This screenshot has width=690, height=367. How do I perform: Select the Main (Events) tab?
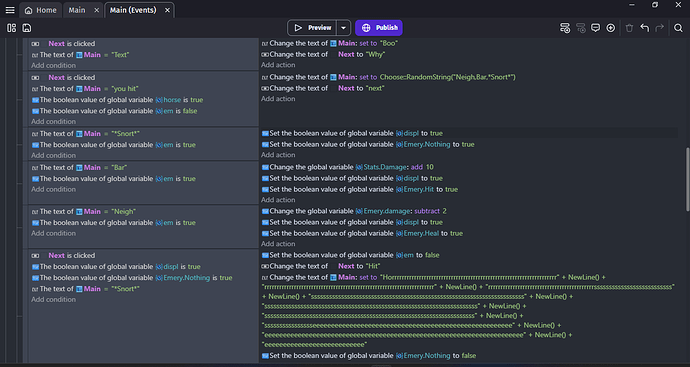[x=133, y=10]
